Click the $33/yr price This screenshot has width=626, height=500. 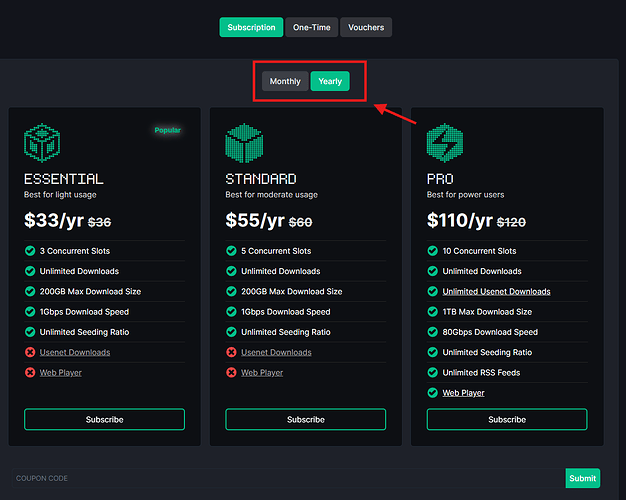click(x=54, y=220)
